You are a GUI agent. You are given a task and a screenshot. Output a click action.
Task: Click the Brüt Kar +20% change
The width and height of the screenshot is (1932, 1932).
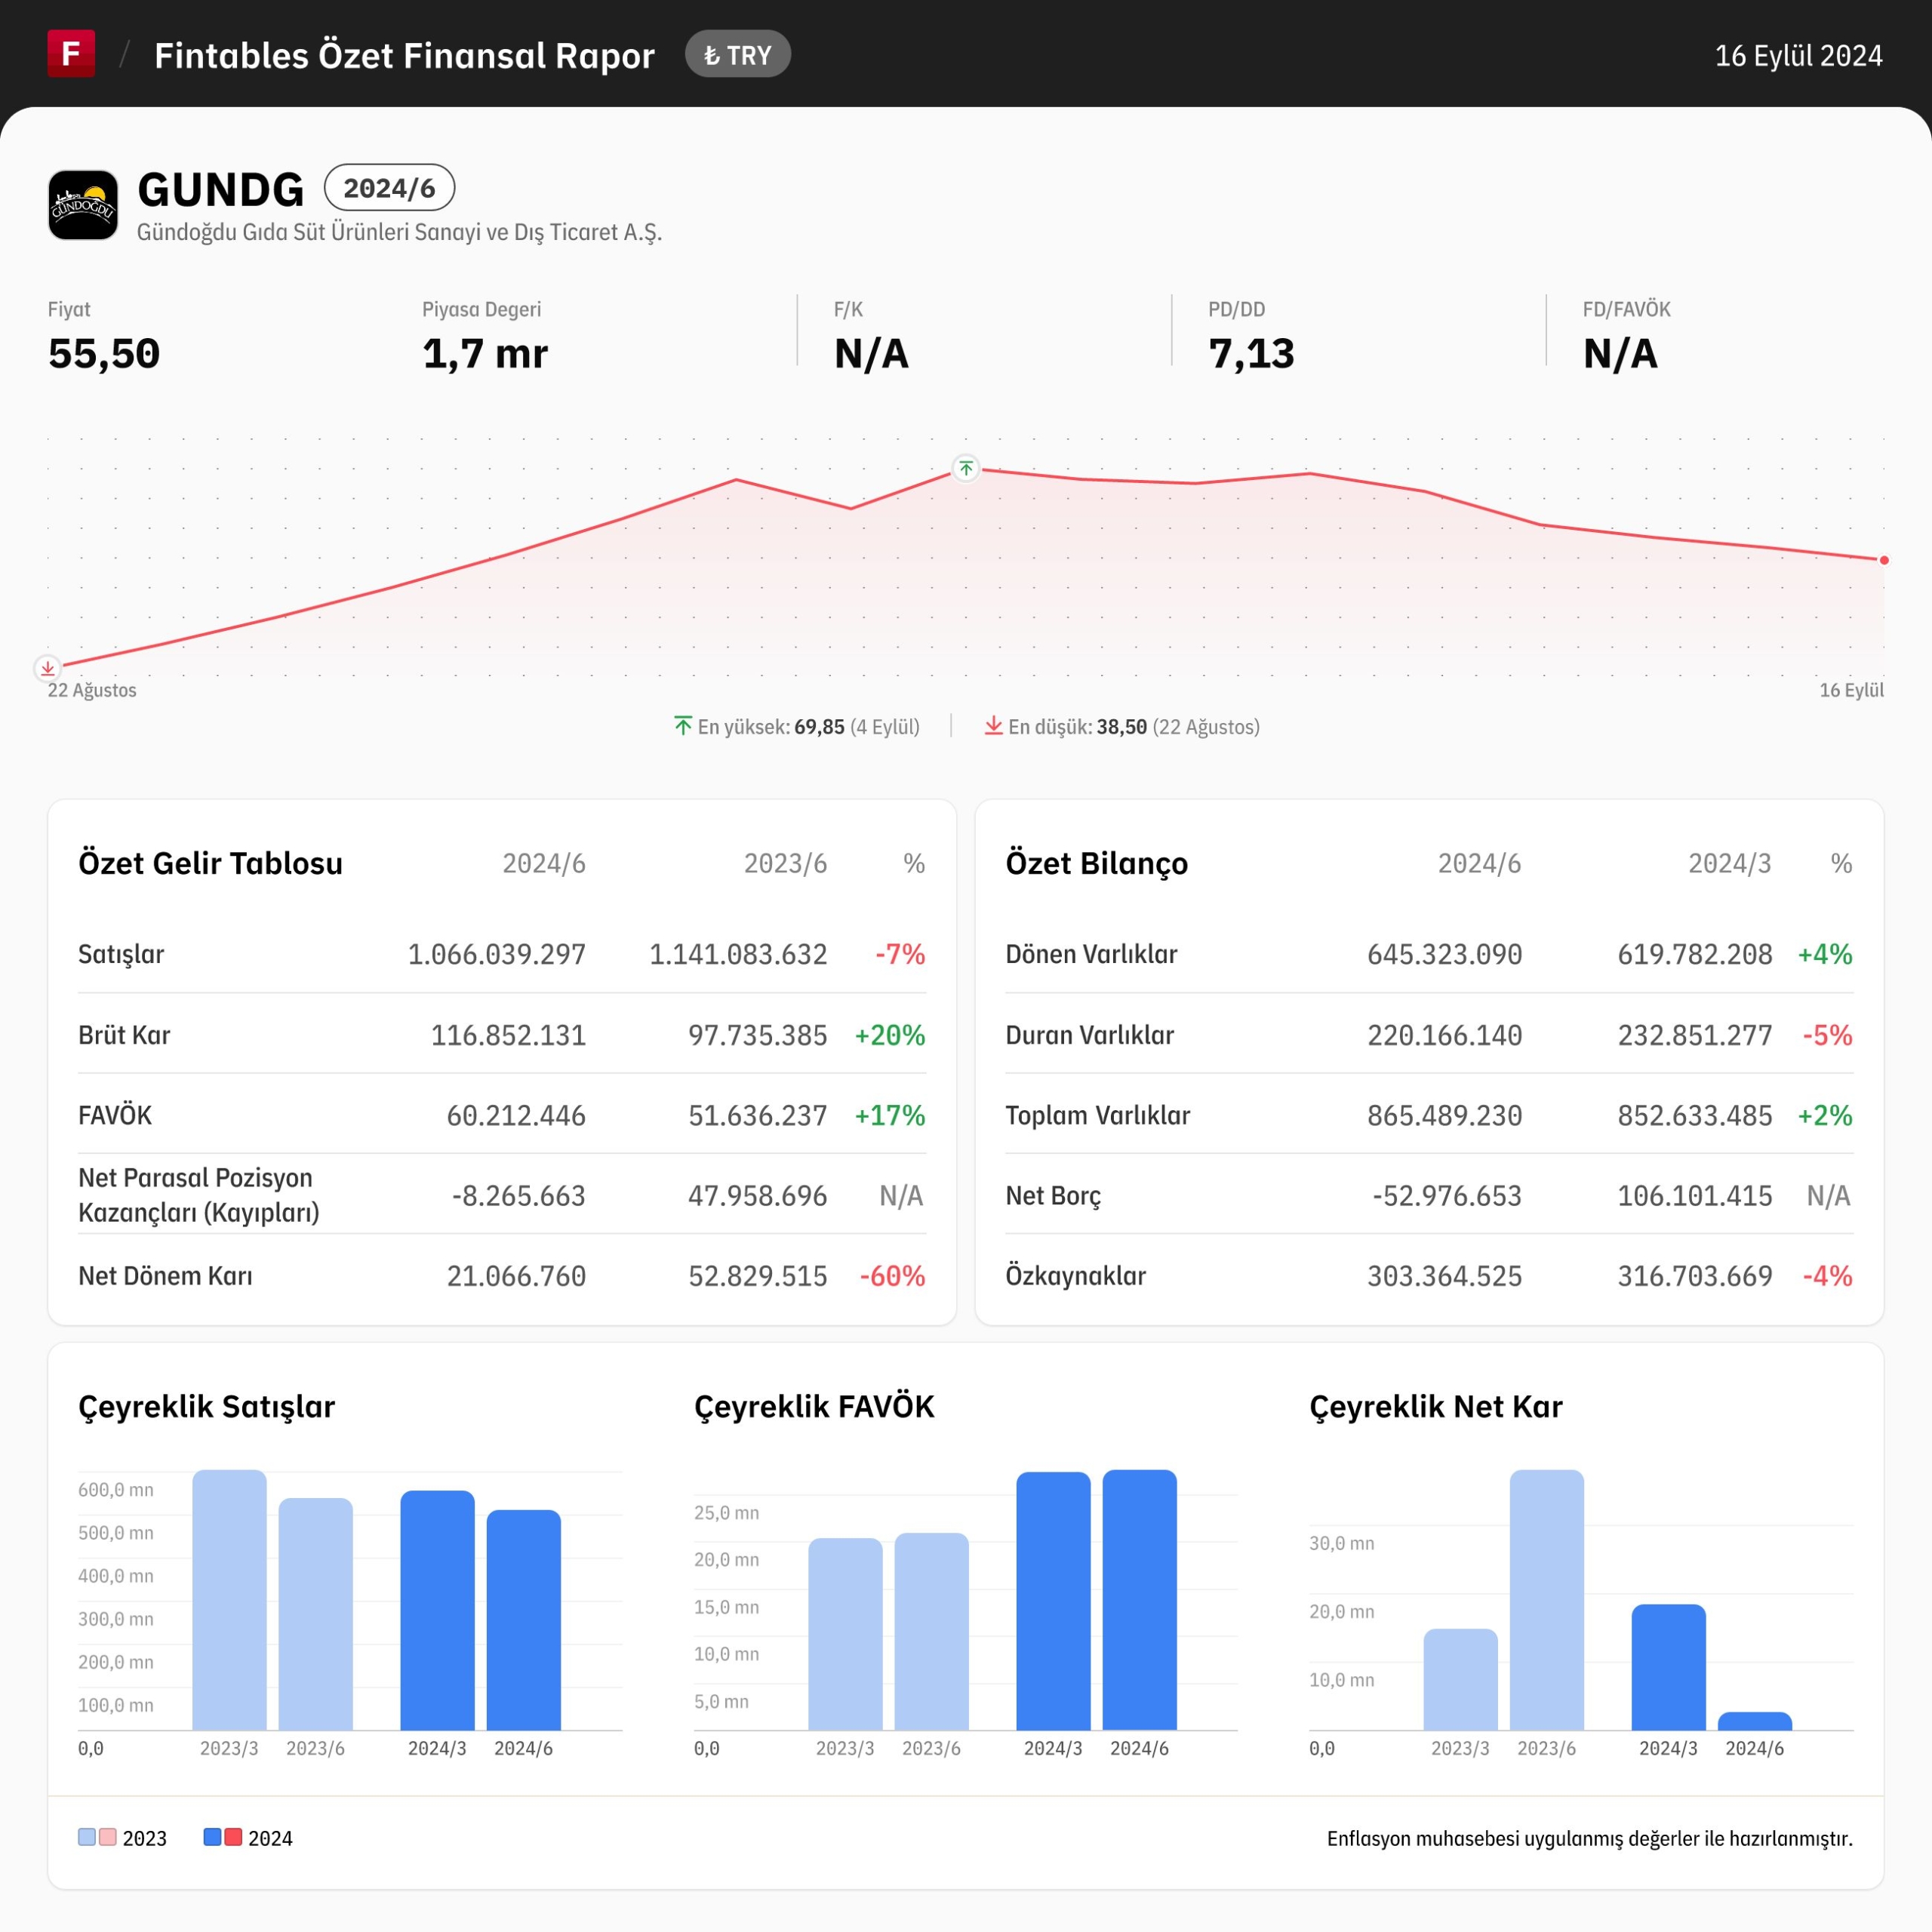[x=890, y=1035]
